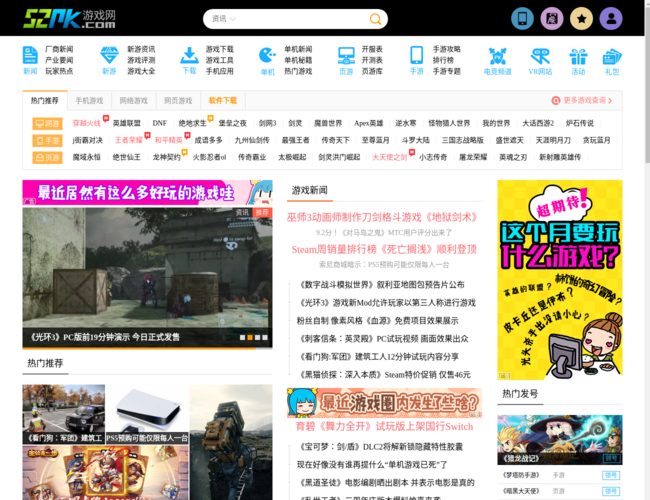The height and width of the screenshot is (500, 650).
Task: Click the 新游 diamond icon
Action: point(109,55)
